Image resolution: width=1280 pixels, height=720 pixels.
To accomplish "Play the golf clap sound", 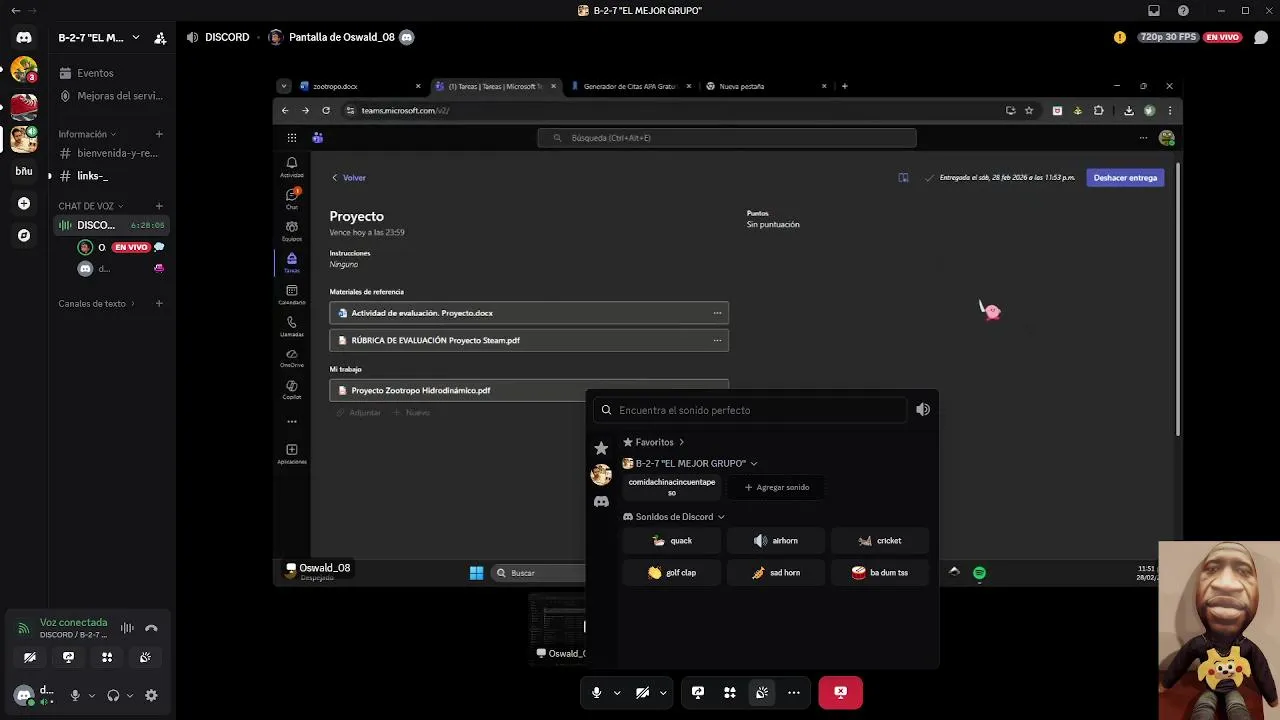I will (x=671, y=573).
